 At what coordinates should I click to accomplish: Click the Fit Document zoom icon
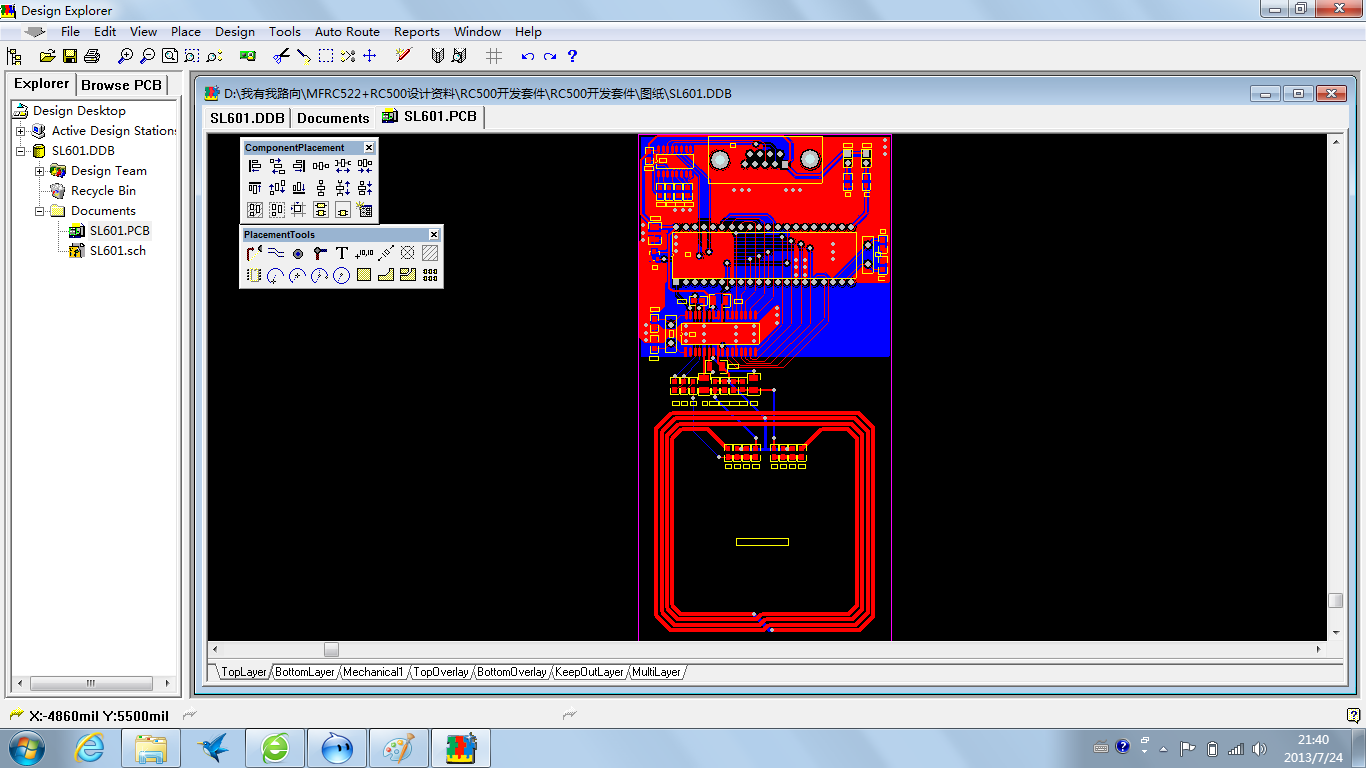pyautogui.click(x=170, y=56)
